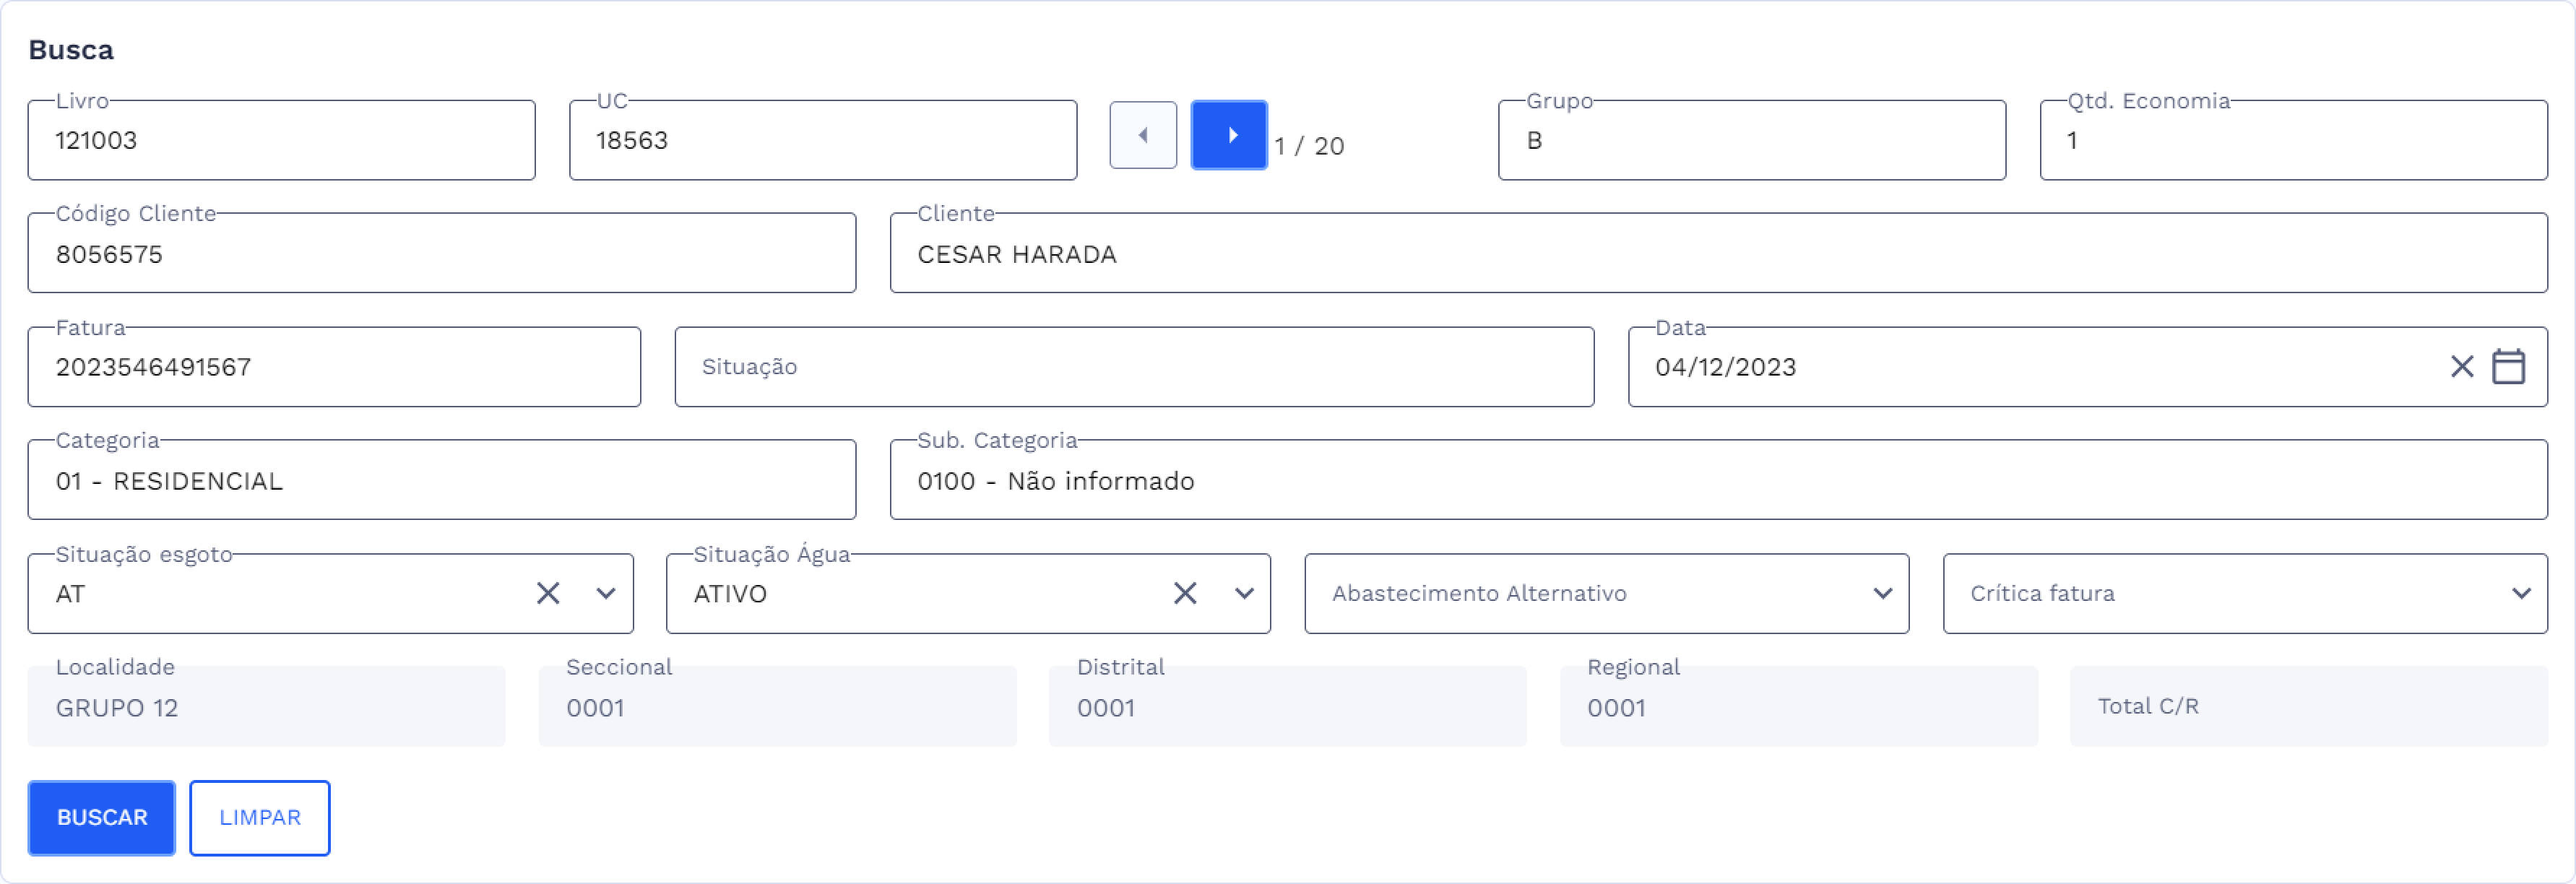This screenshot has width=2576, height=884.
Task: Select the Categoria field showing 01 - RESIDENCIAL
Action: coord(441,480)
